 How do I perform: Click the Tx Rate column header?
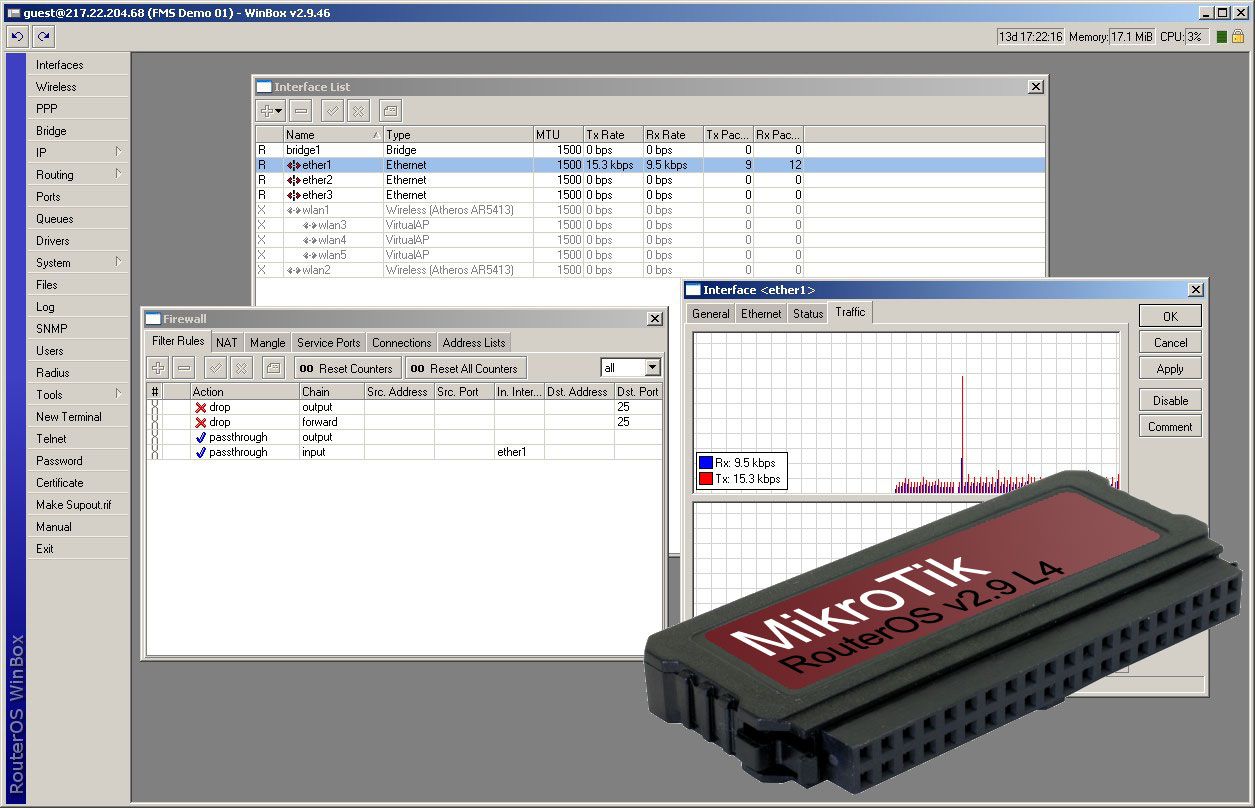coord(613,134)
